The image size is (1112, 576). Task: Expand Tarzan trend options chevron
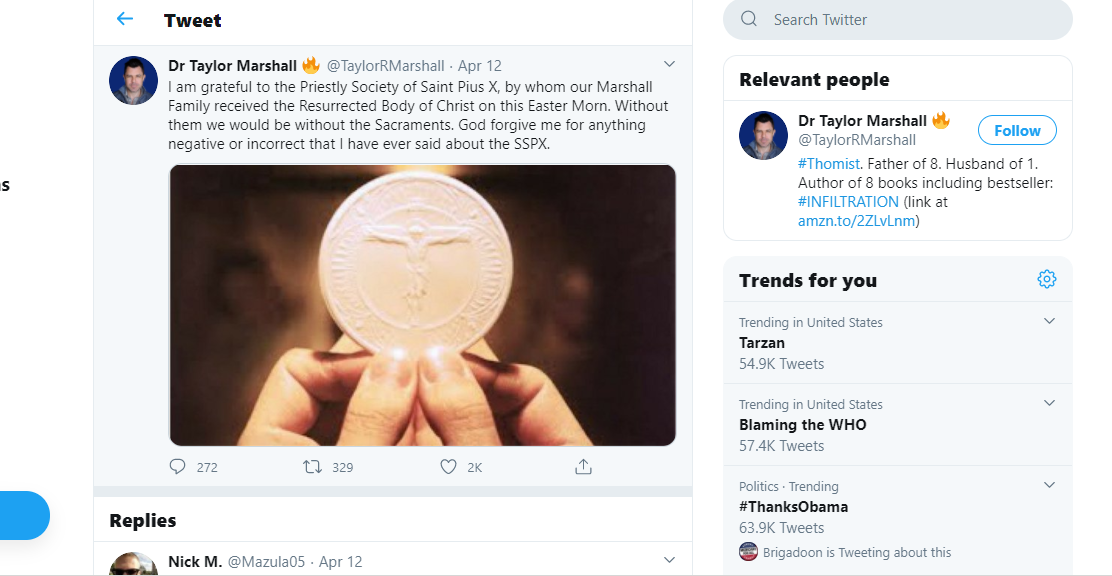click(1049, 321)
